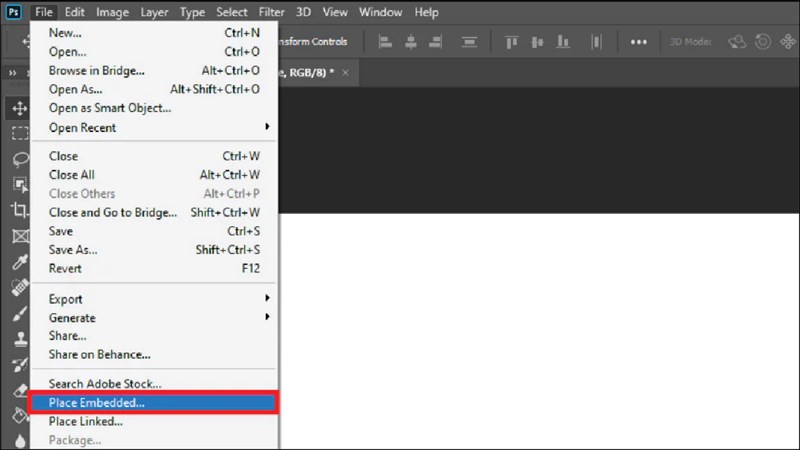Open the Window menu
Screen dimensions: 800x450
[x=380, y=12]
